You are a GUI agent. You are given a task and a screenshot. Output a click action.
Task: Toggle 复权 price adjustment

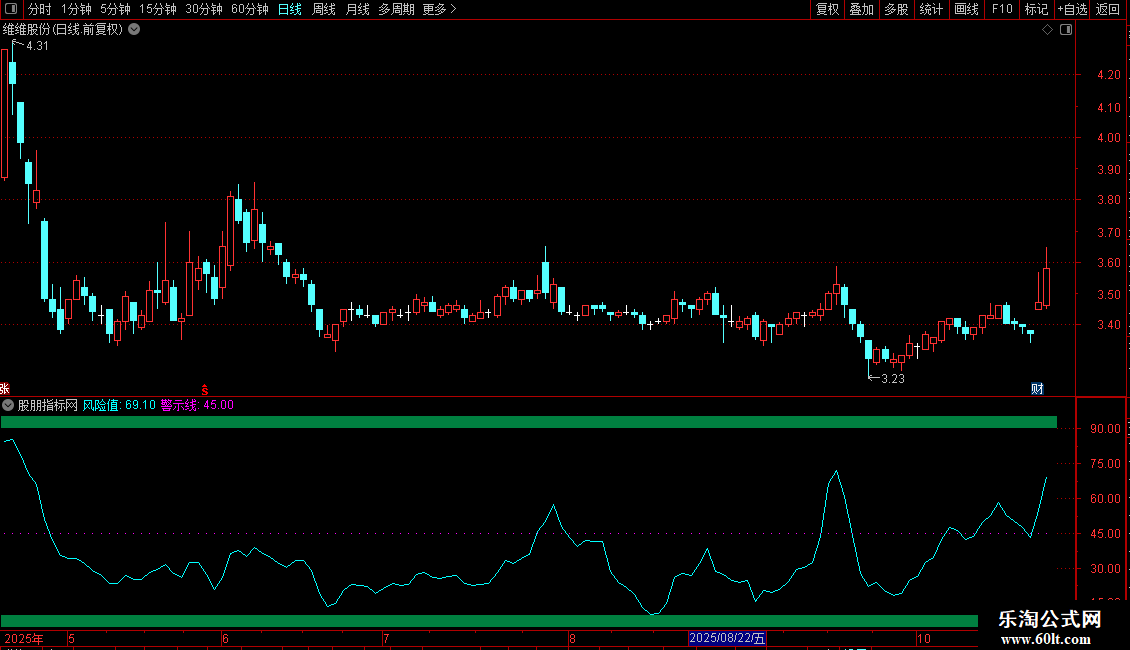point(827,9)
